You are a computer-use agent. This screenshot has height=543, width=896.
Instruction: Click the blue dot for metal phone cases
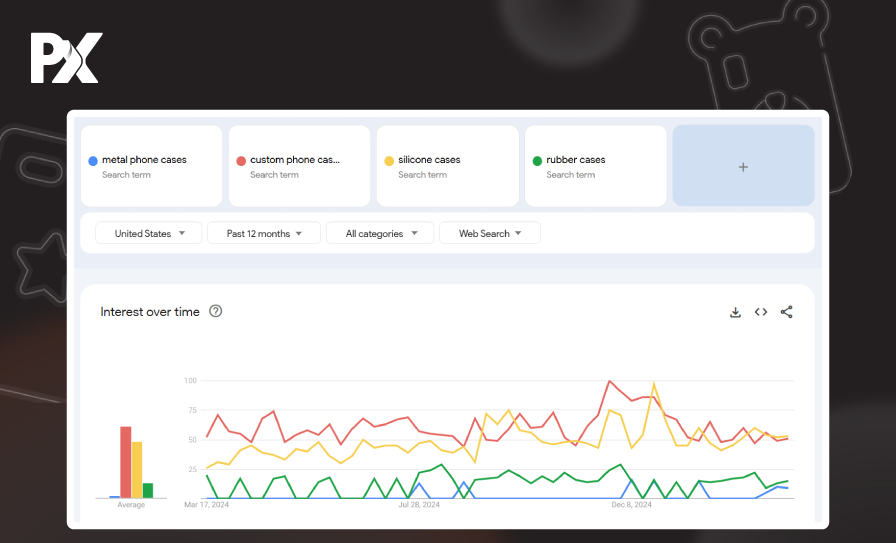pyautogui.click(x=93, y=160)
